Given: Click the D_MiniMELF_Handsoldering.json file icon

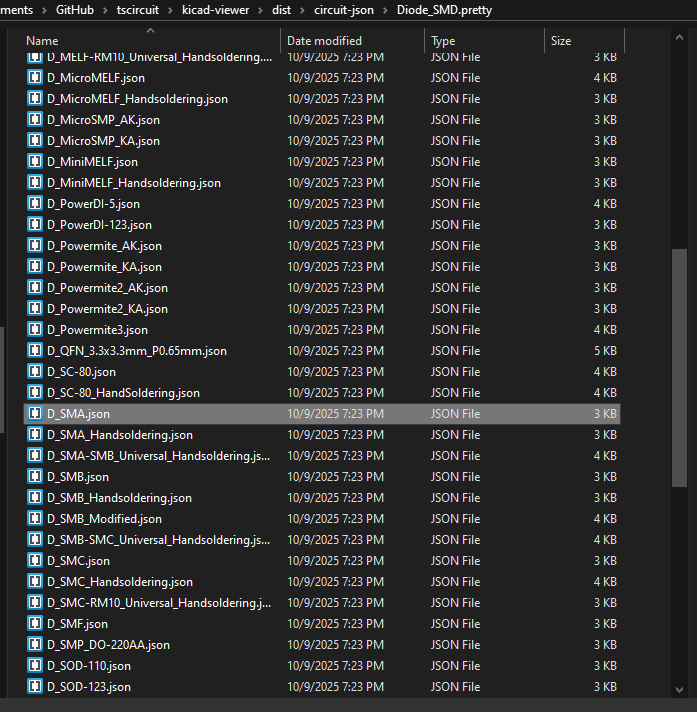Looking at the screenshot, I should (35, 183).
